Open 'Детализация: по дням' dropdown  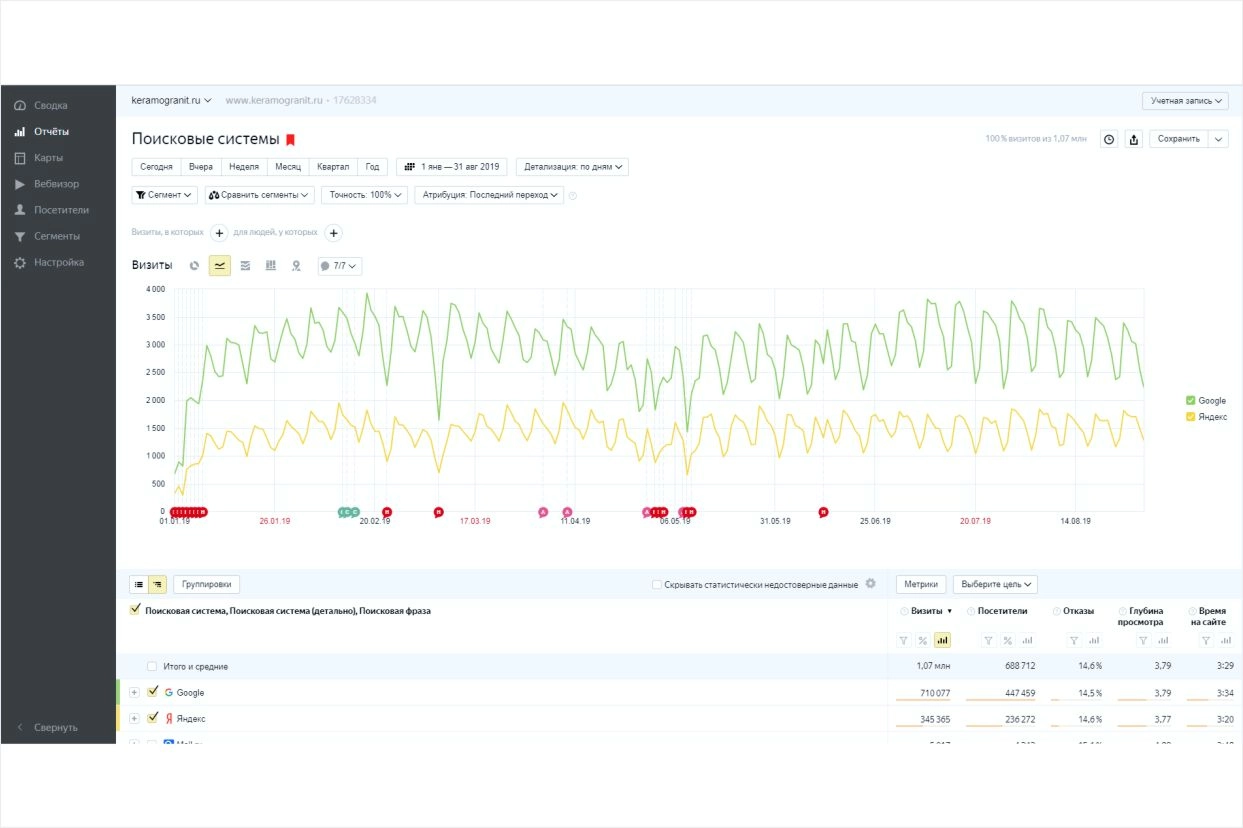pos(572,167)
